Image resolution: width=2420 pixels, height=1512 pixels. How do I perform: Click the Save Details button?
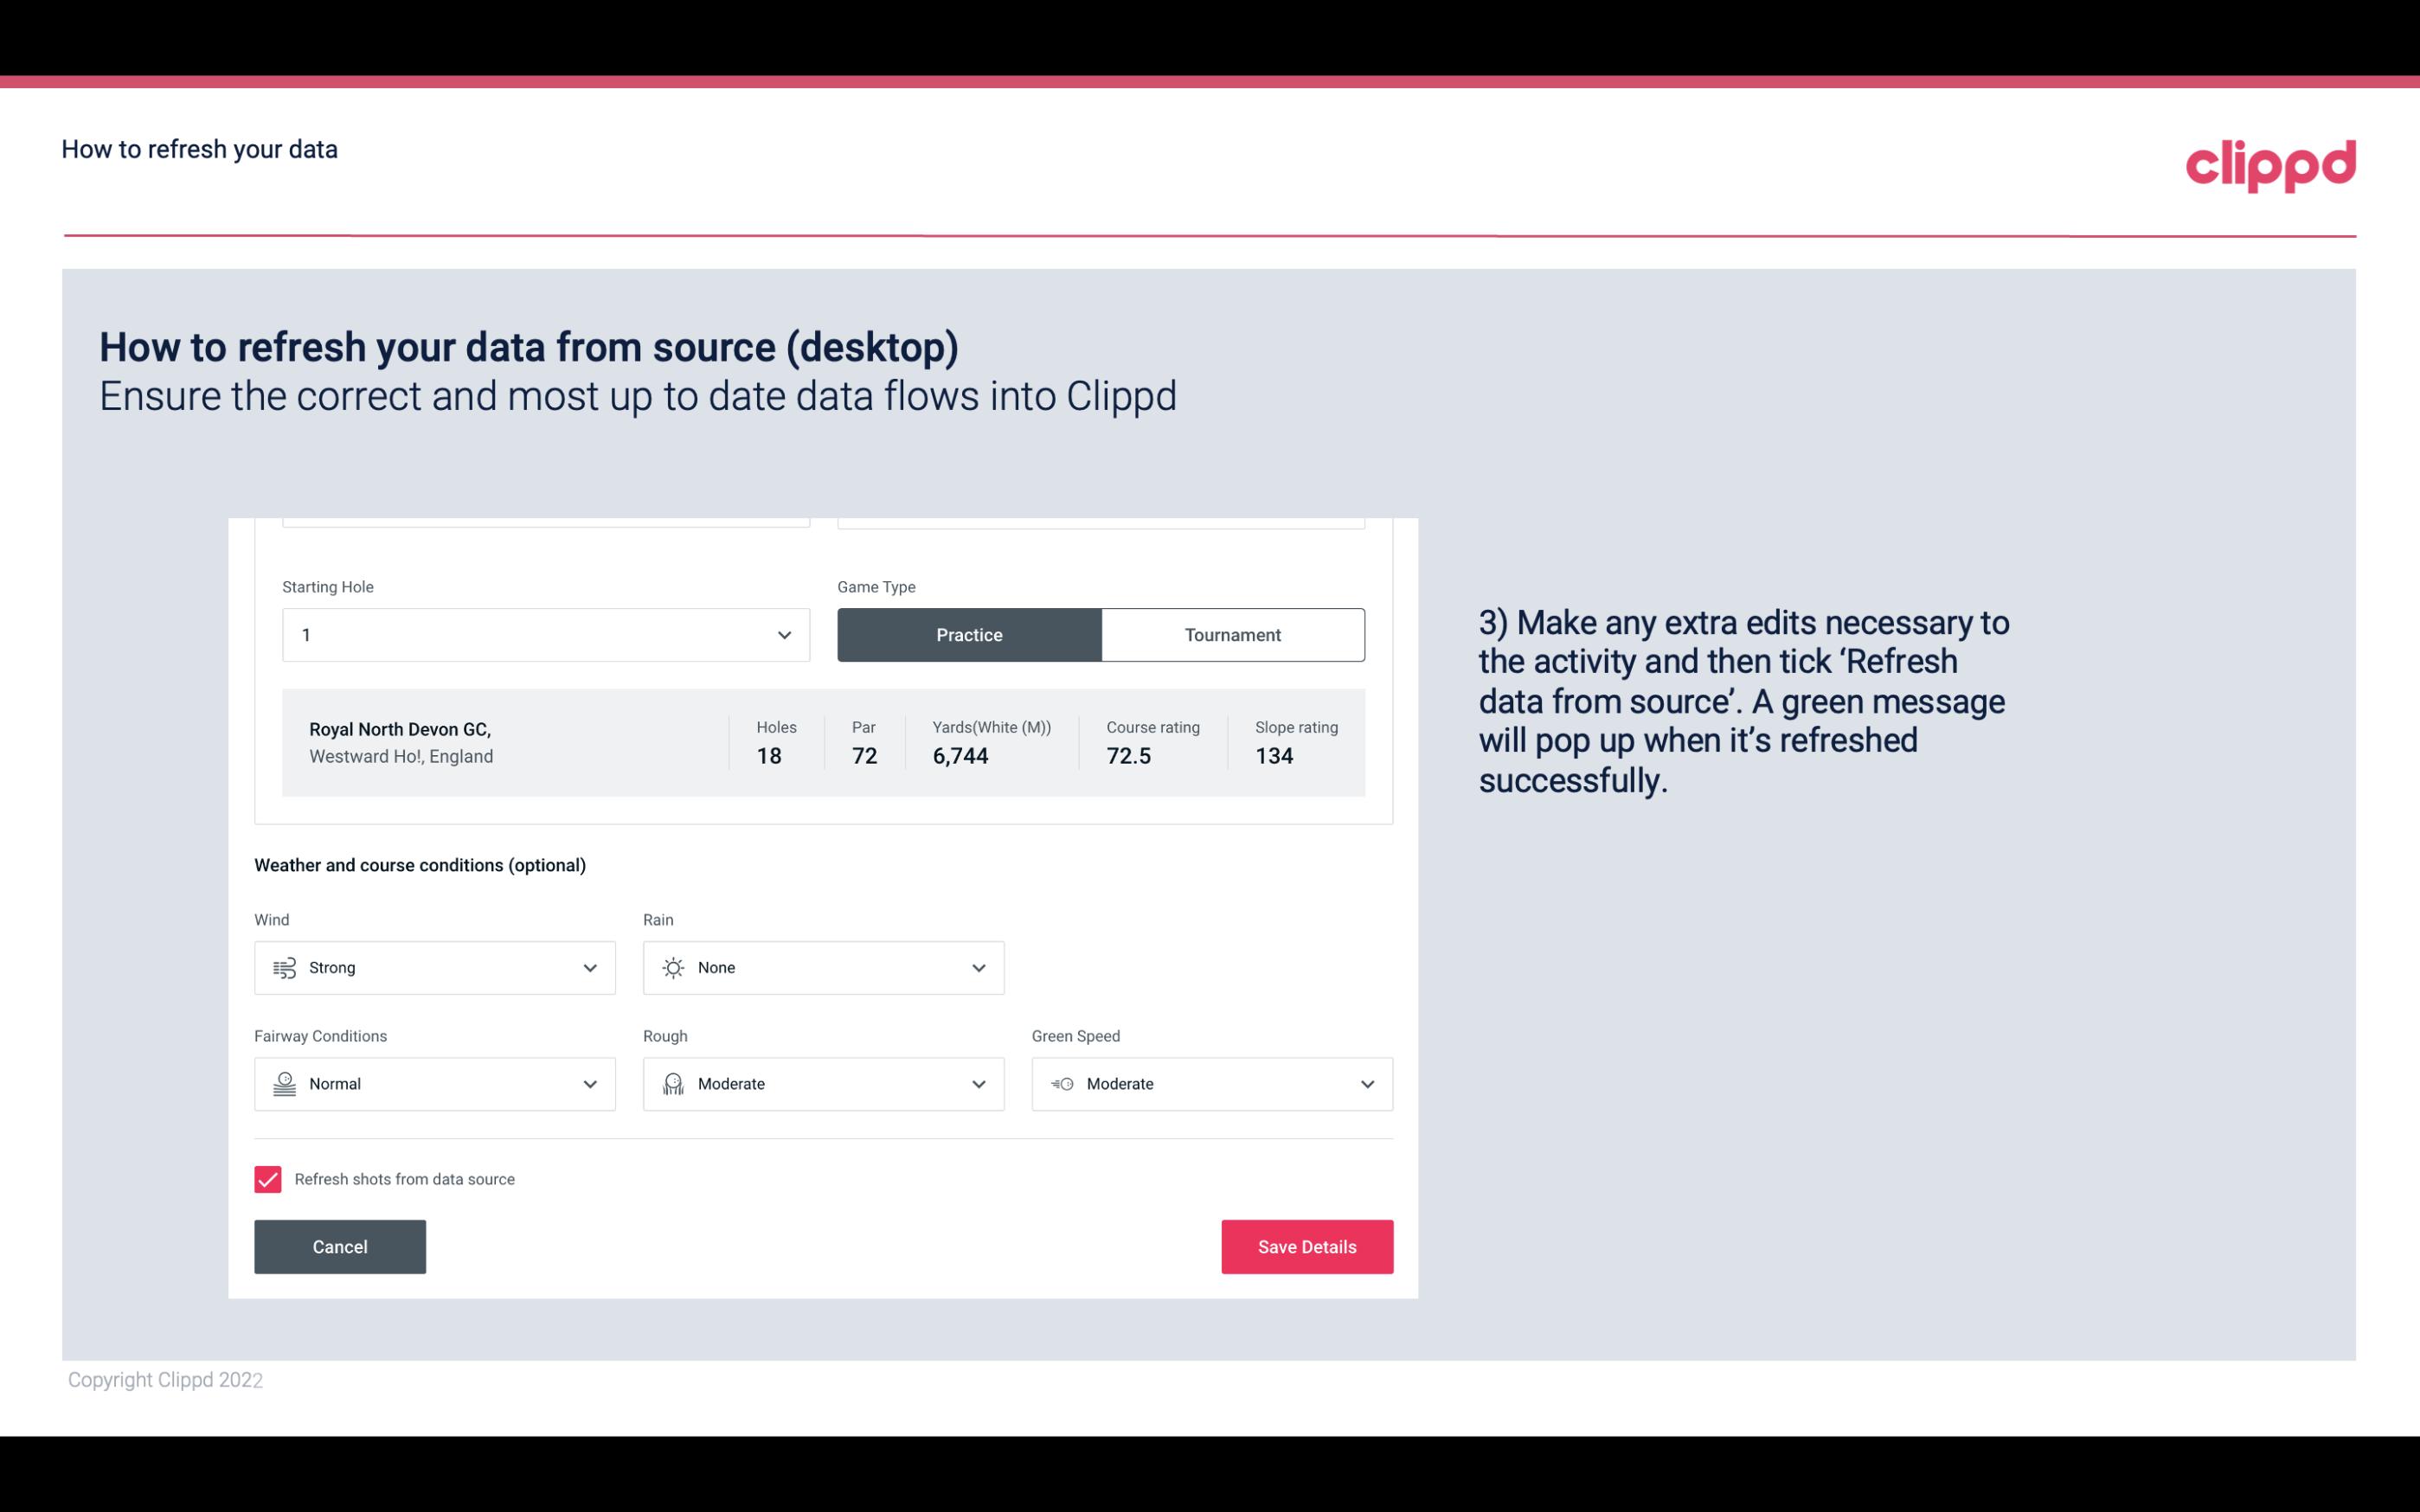point(1306,1246)
